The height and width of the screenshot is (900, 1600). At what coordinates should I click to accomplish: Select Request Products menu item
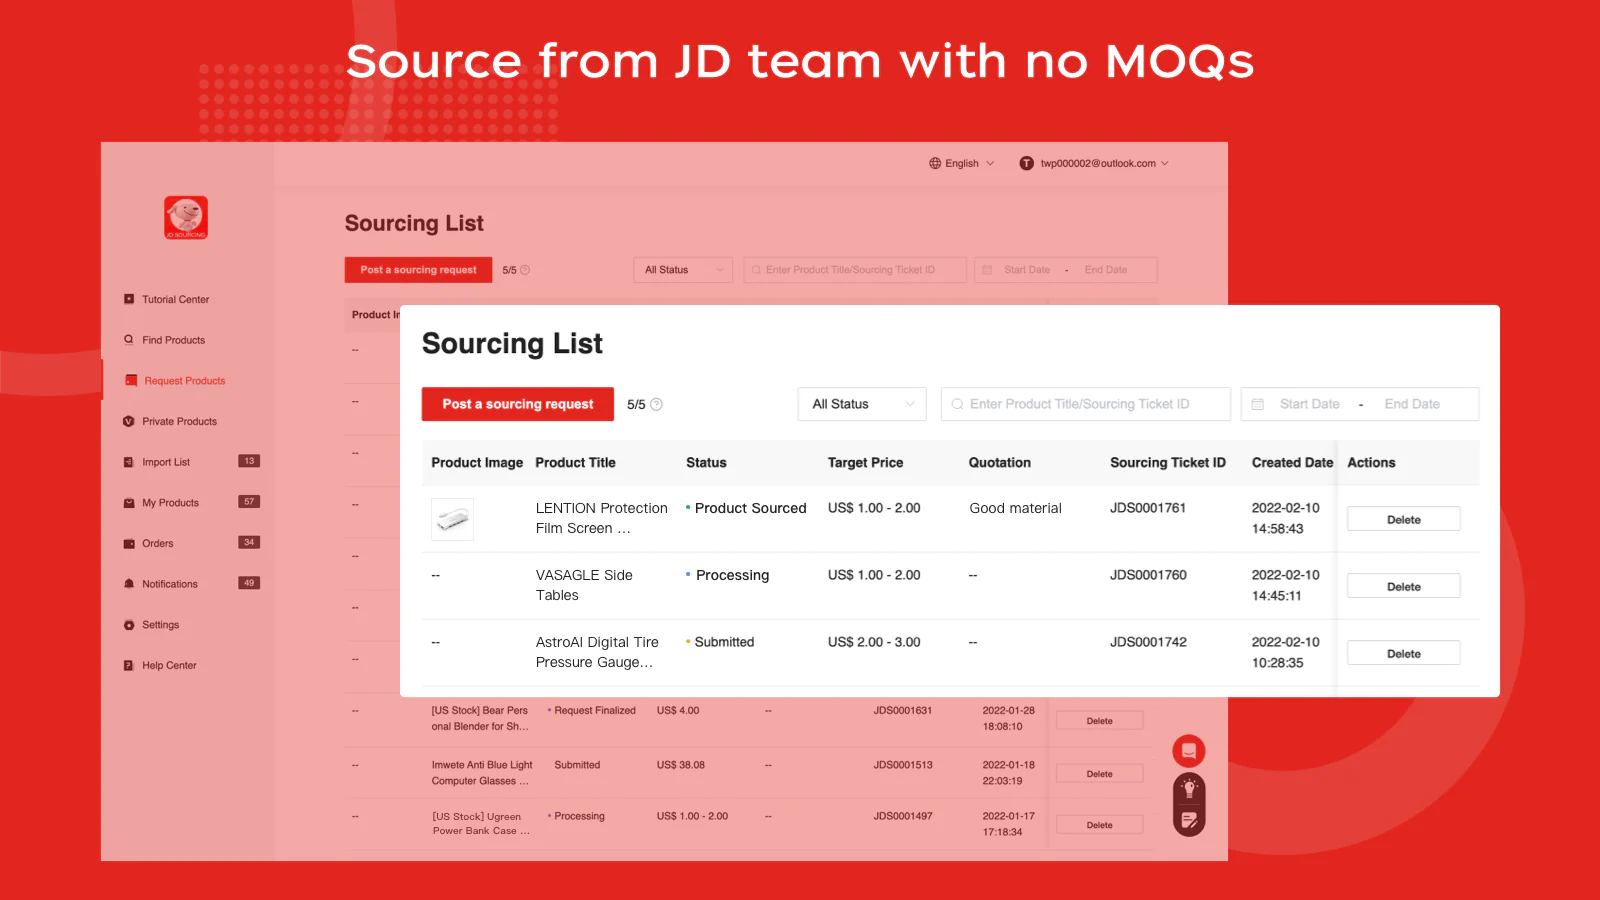(x=184, y=381)
